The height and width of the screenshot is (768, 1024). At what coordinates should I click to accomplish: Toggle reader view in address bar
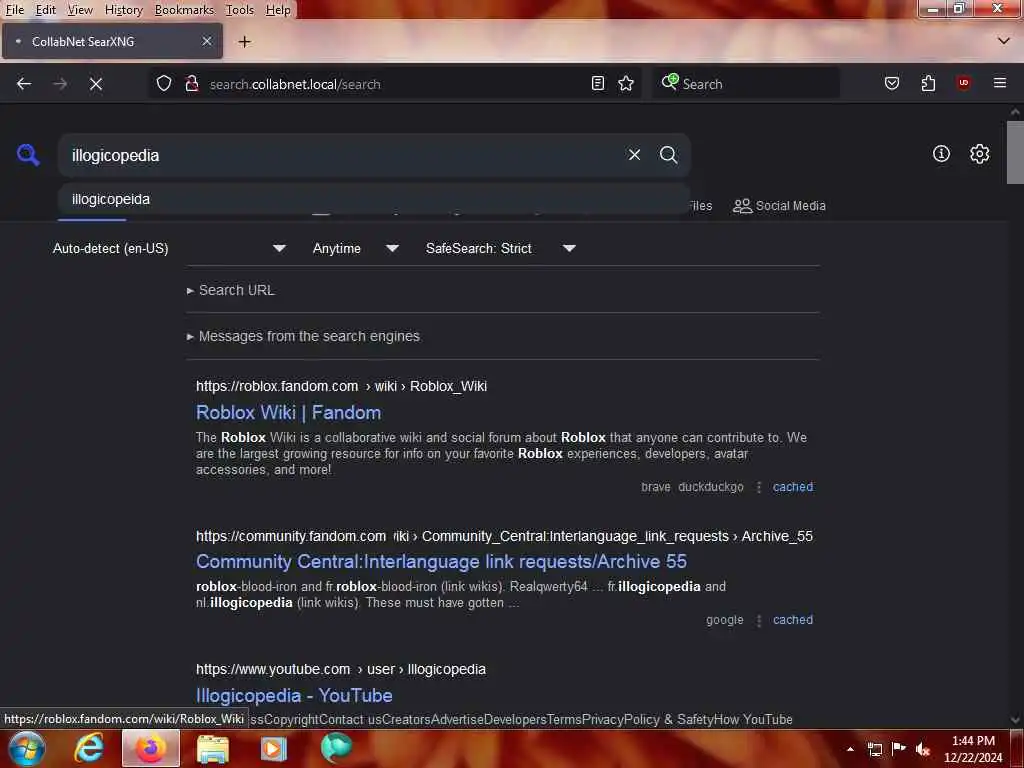[x=598, y=84]
